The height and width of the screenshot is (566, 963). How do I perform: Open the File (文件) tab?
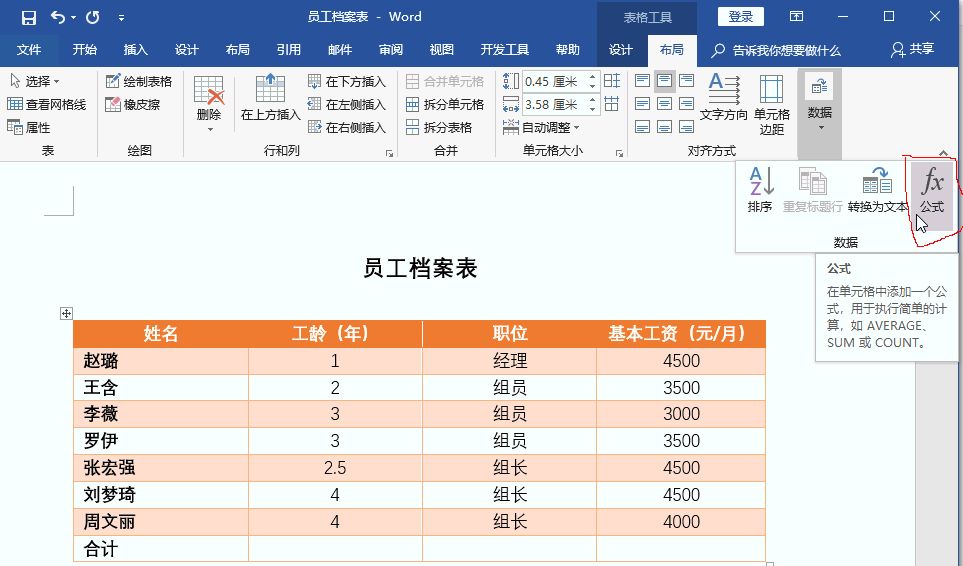point(29,50)
